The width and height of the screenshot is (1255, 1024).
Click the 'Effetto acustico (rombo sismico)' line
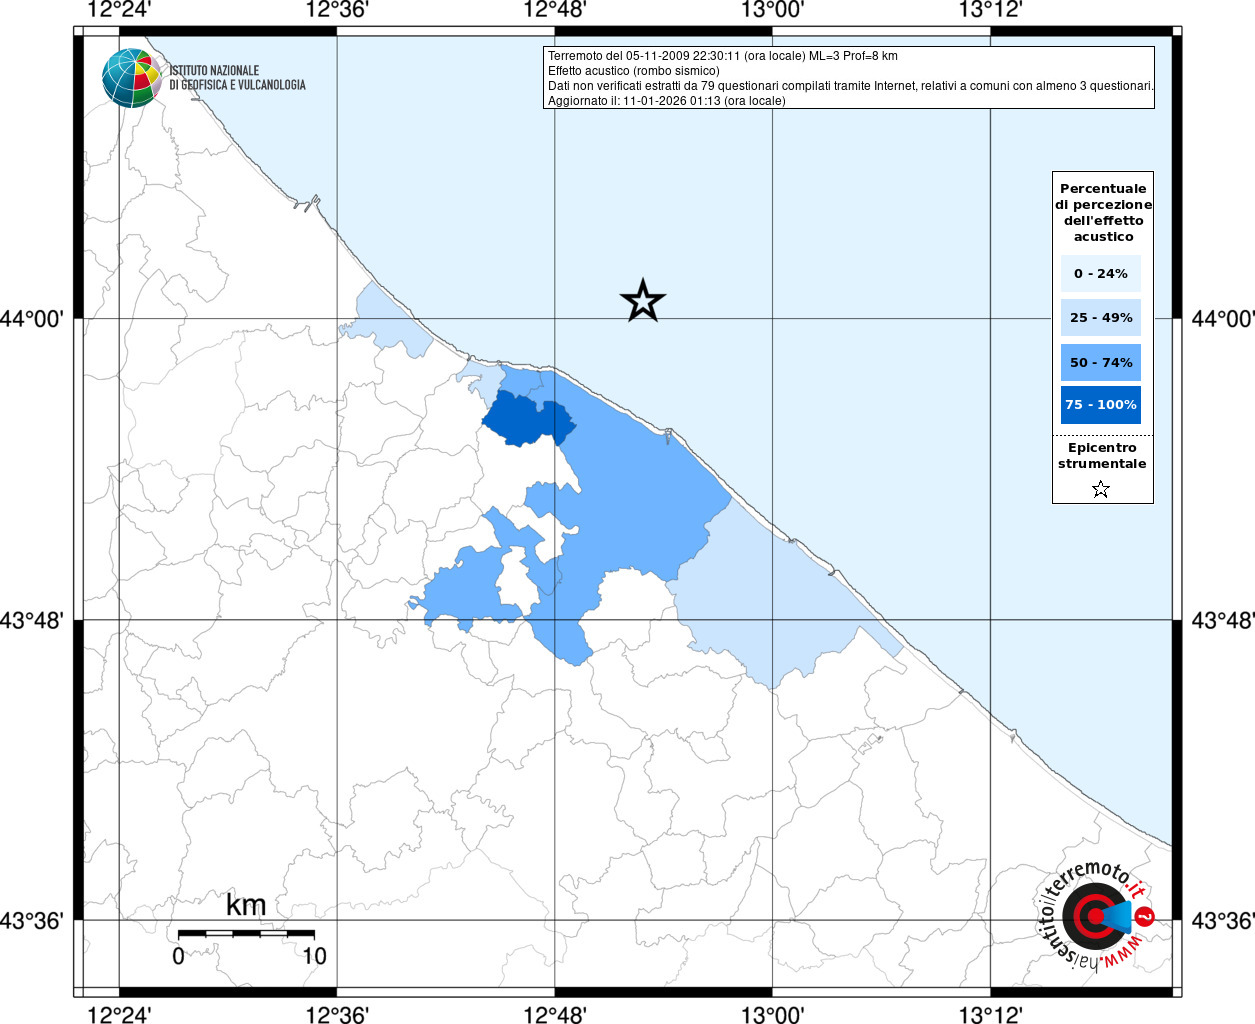click(633, 71)
